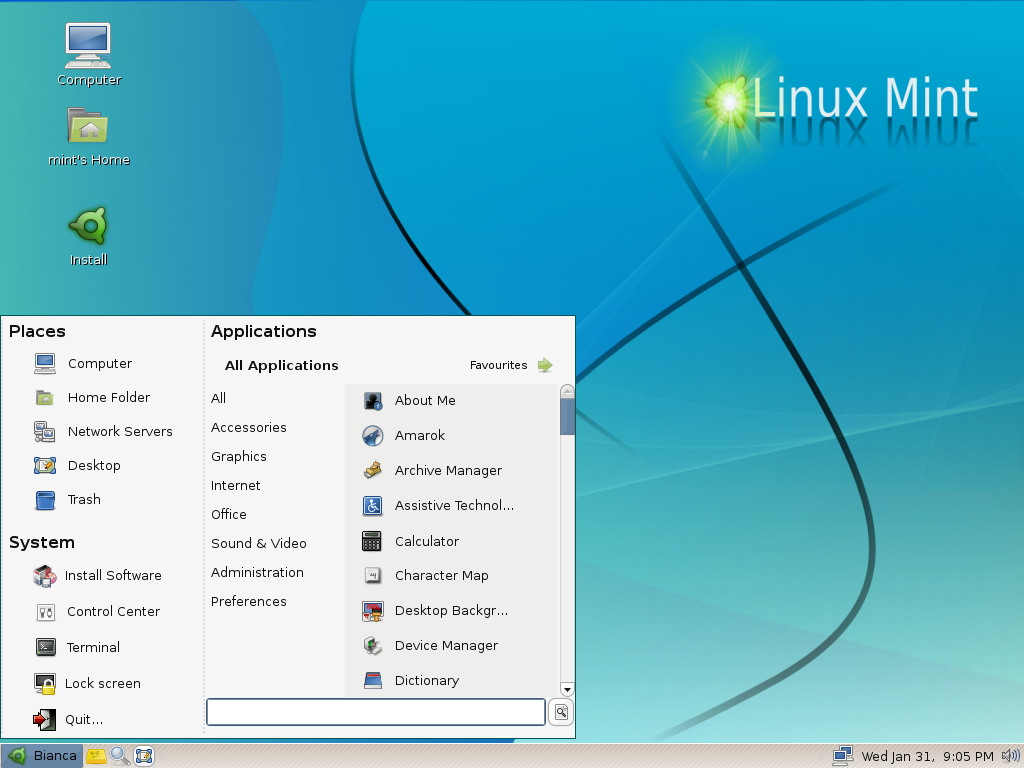1024x768 pixels.
Task: Open the clock showing Wed Jan 31, 9:05 PM
Action: pos(927,756)
